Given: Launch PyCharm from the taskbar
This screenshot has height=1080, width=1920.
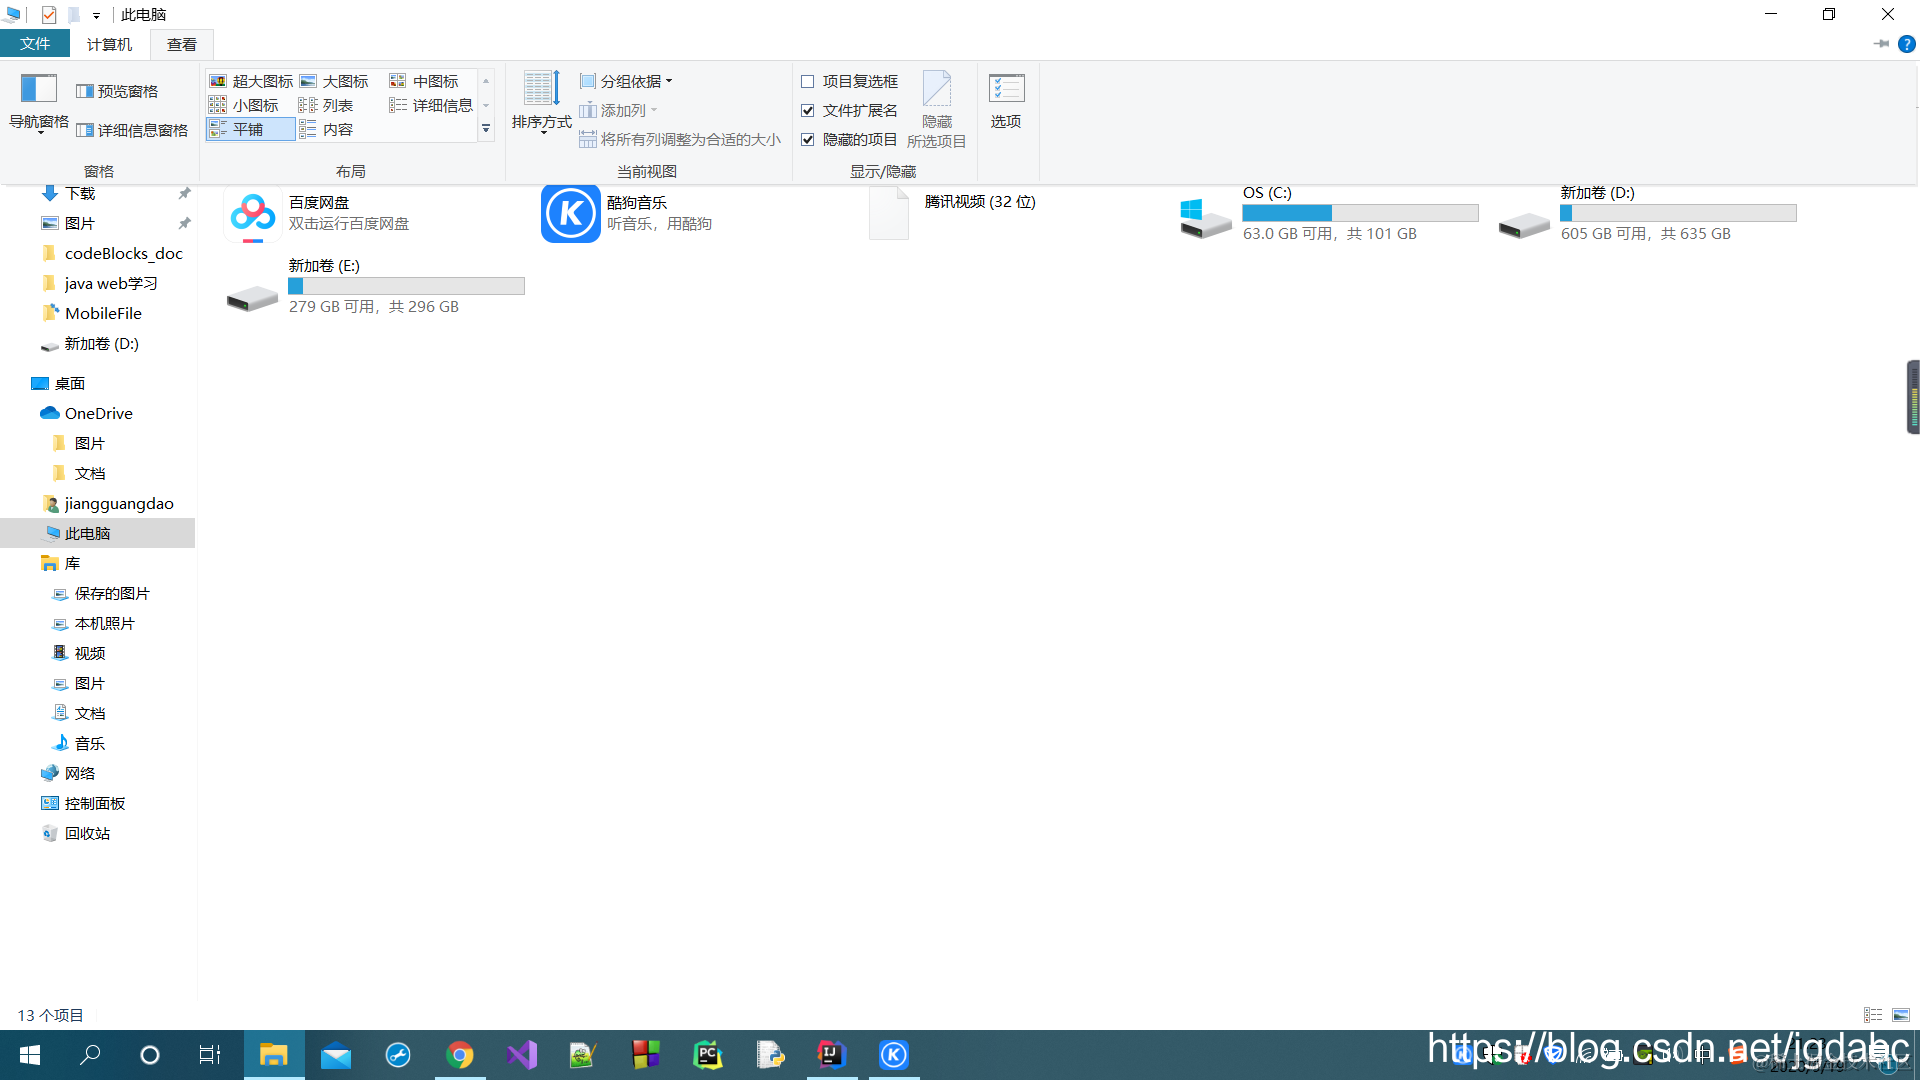Looking at the screenshot, I should (x=708, y=1055).
